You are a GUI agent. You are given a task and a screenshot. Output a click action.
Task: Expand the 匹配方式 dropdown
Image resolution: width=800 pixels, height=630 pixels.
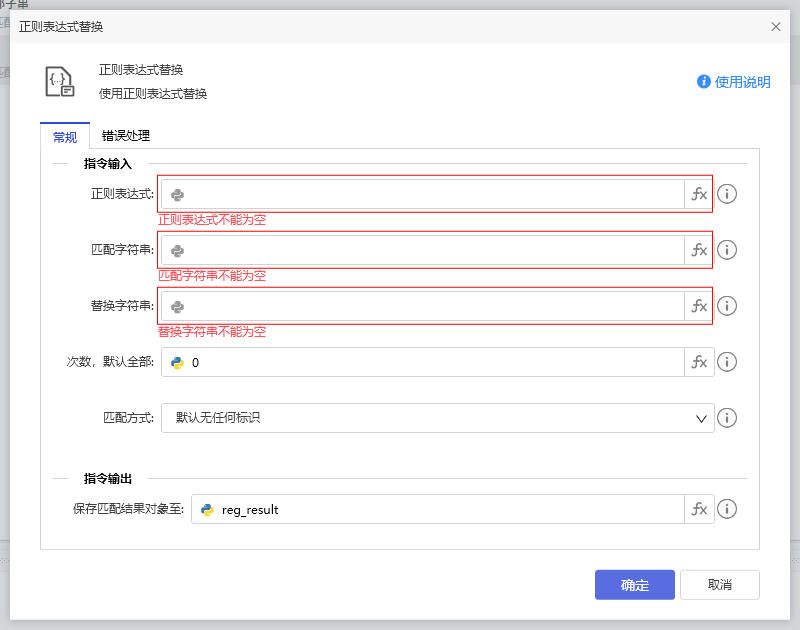point(703,418)
